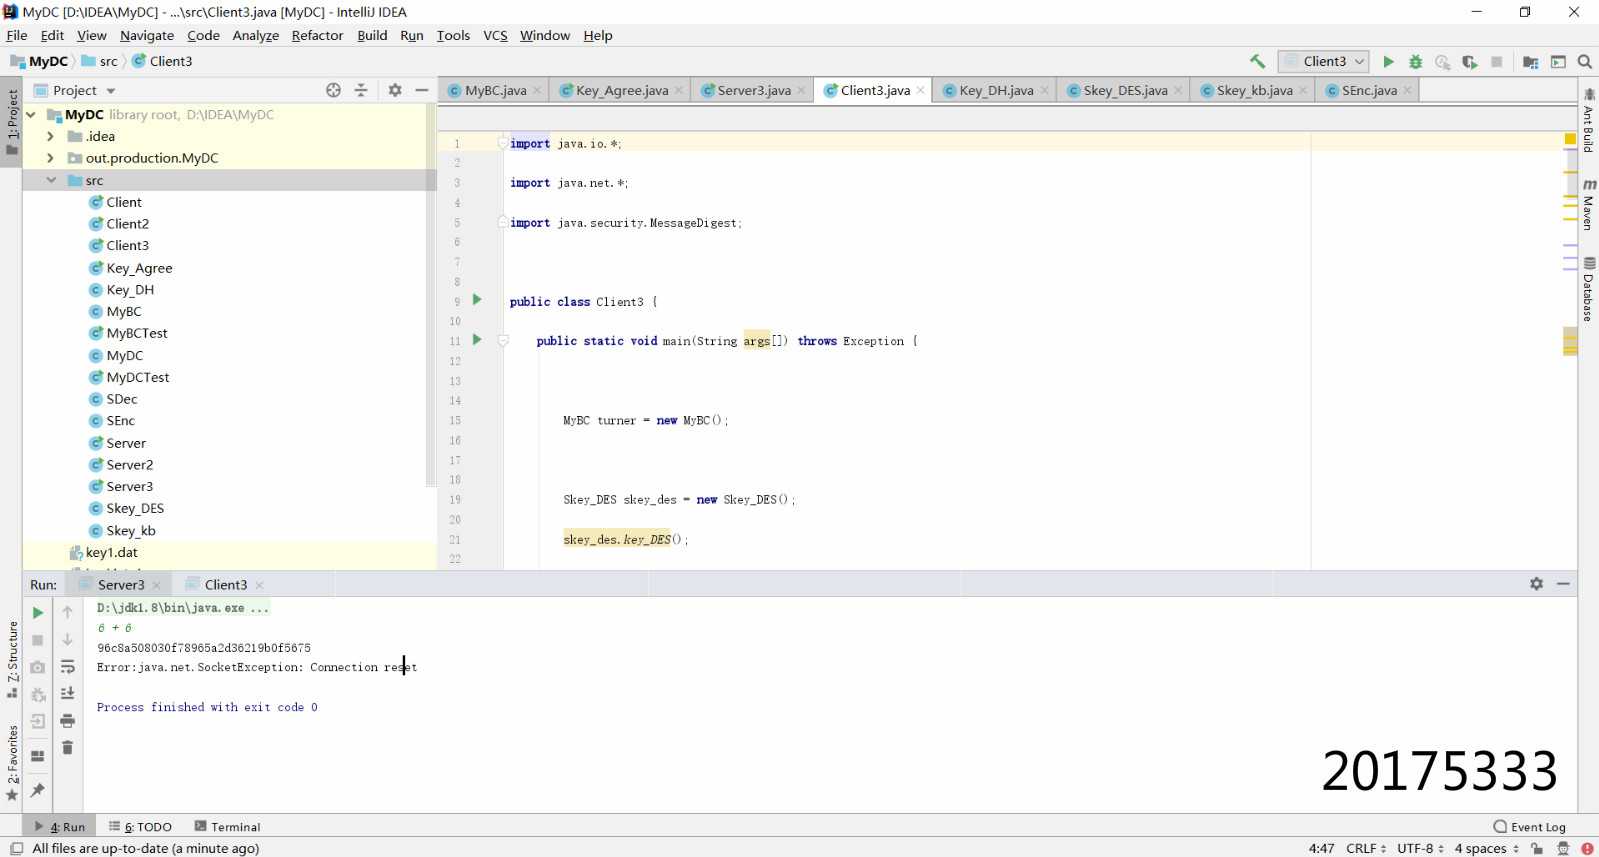Screen dimensions: 1599x857
Task: Toggle the Structure side tool window
Action: (12, 660)
